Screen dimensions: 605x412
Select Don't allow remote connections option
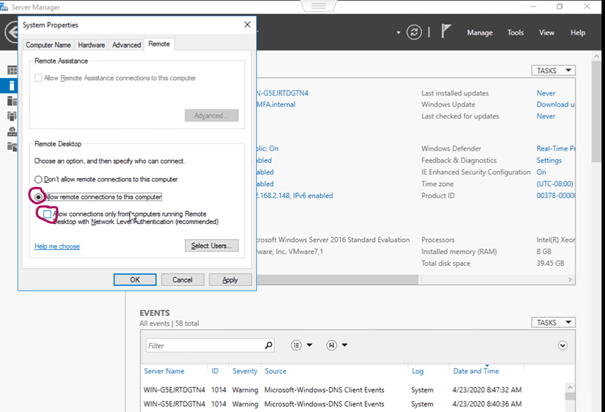39,178
